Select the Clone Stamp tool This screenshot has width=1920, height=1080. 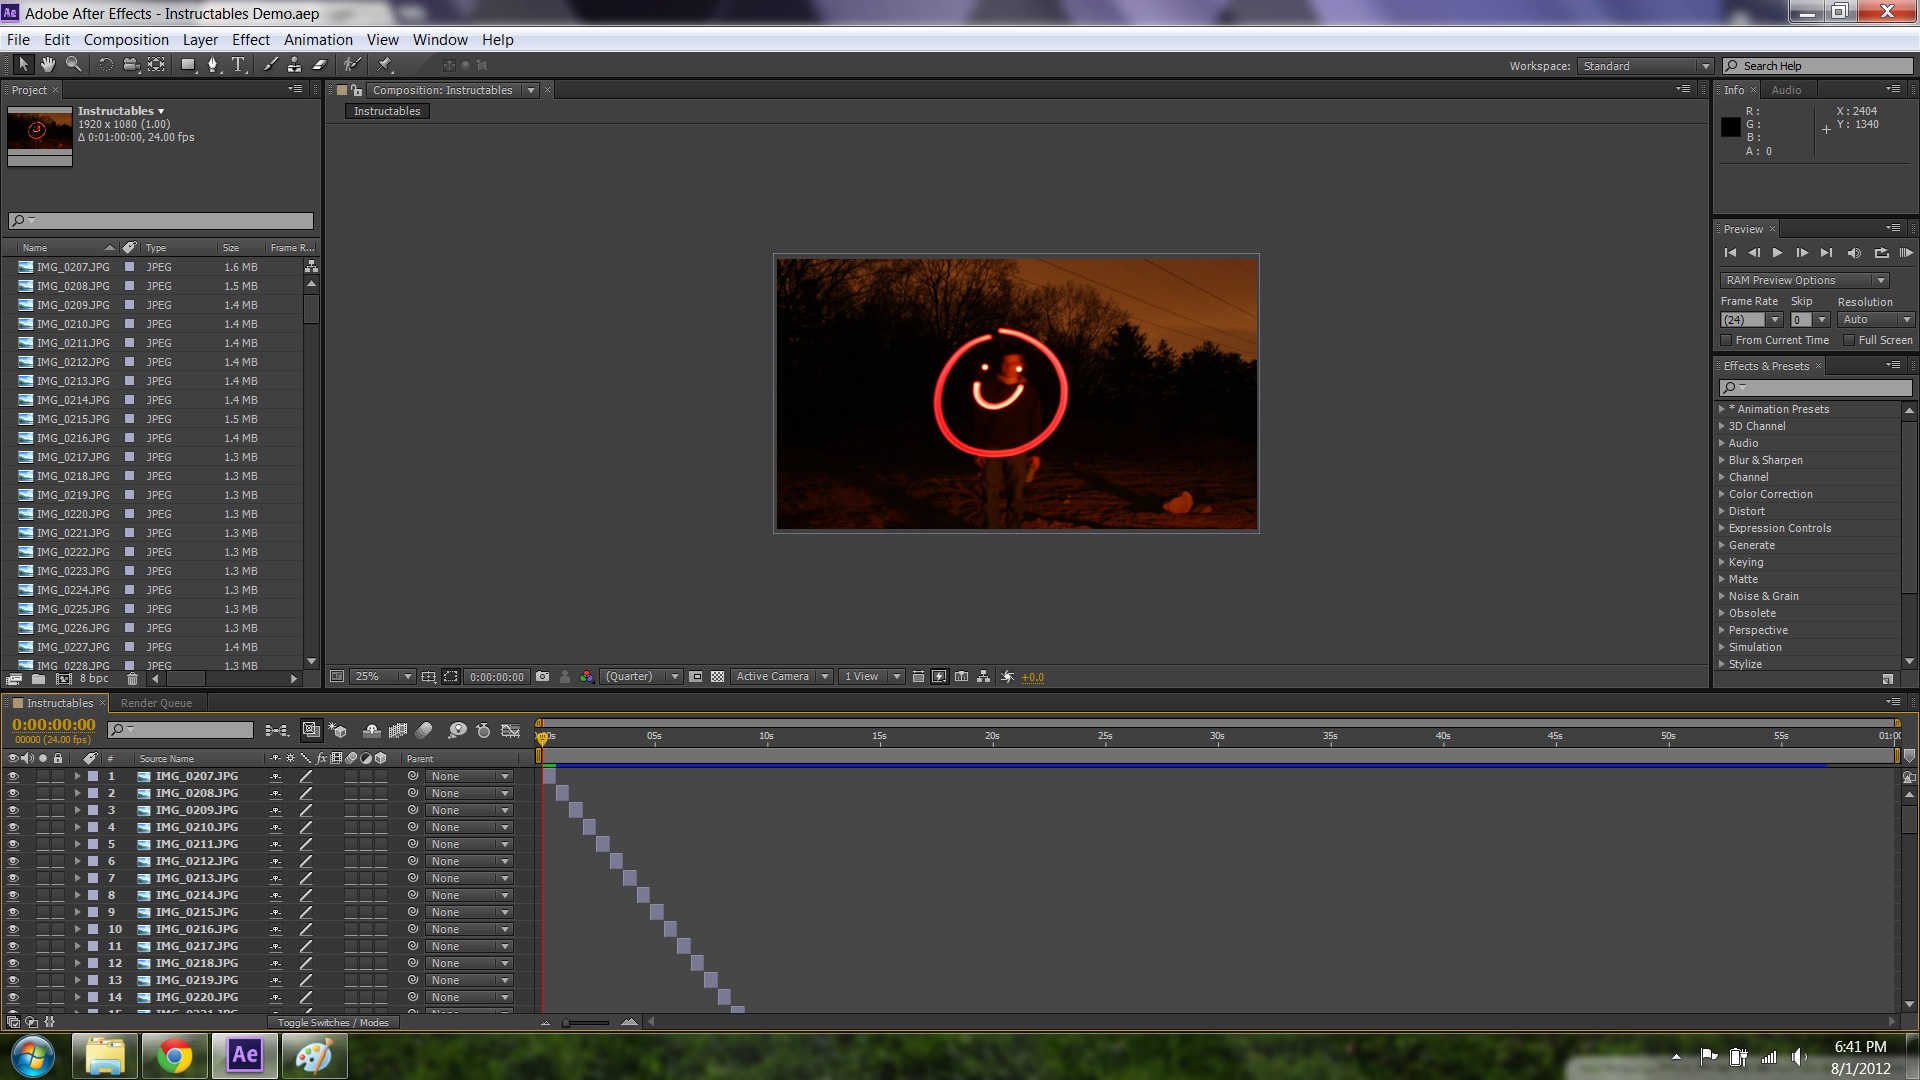(294, 65)
